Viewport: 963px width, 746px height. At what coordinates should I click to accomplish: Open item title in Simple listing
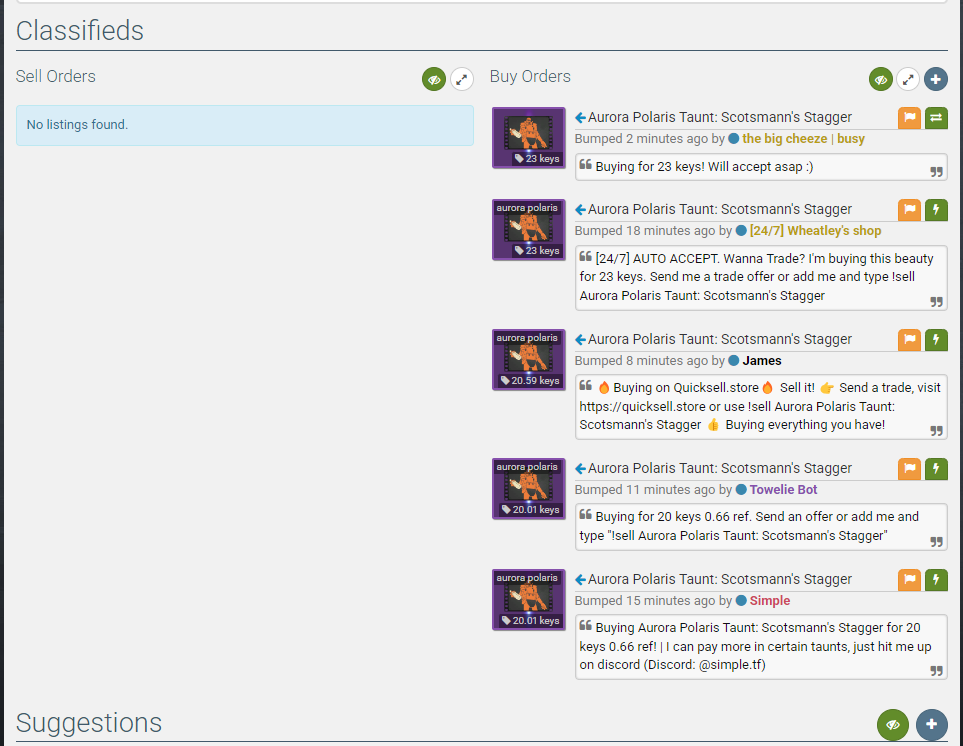[720, 580]
